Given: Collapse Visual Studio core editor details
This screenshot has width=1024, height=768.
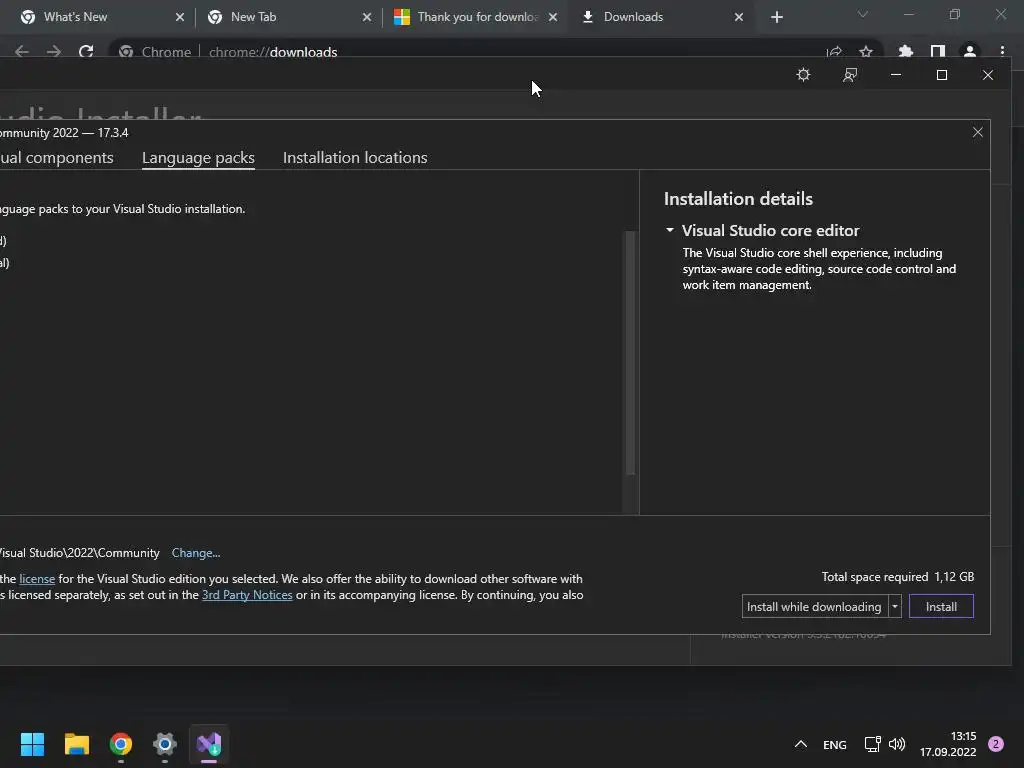Looking at the screenshot, I should tap(669, 230).
